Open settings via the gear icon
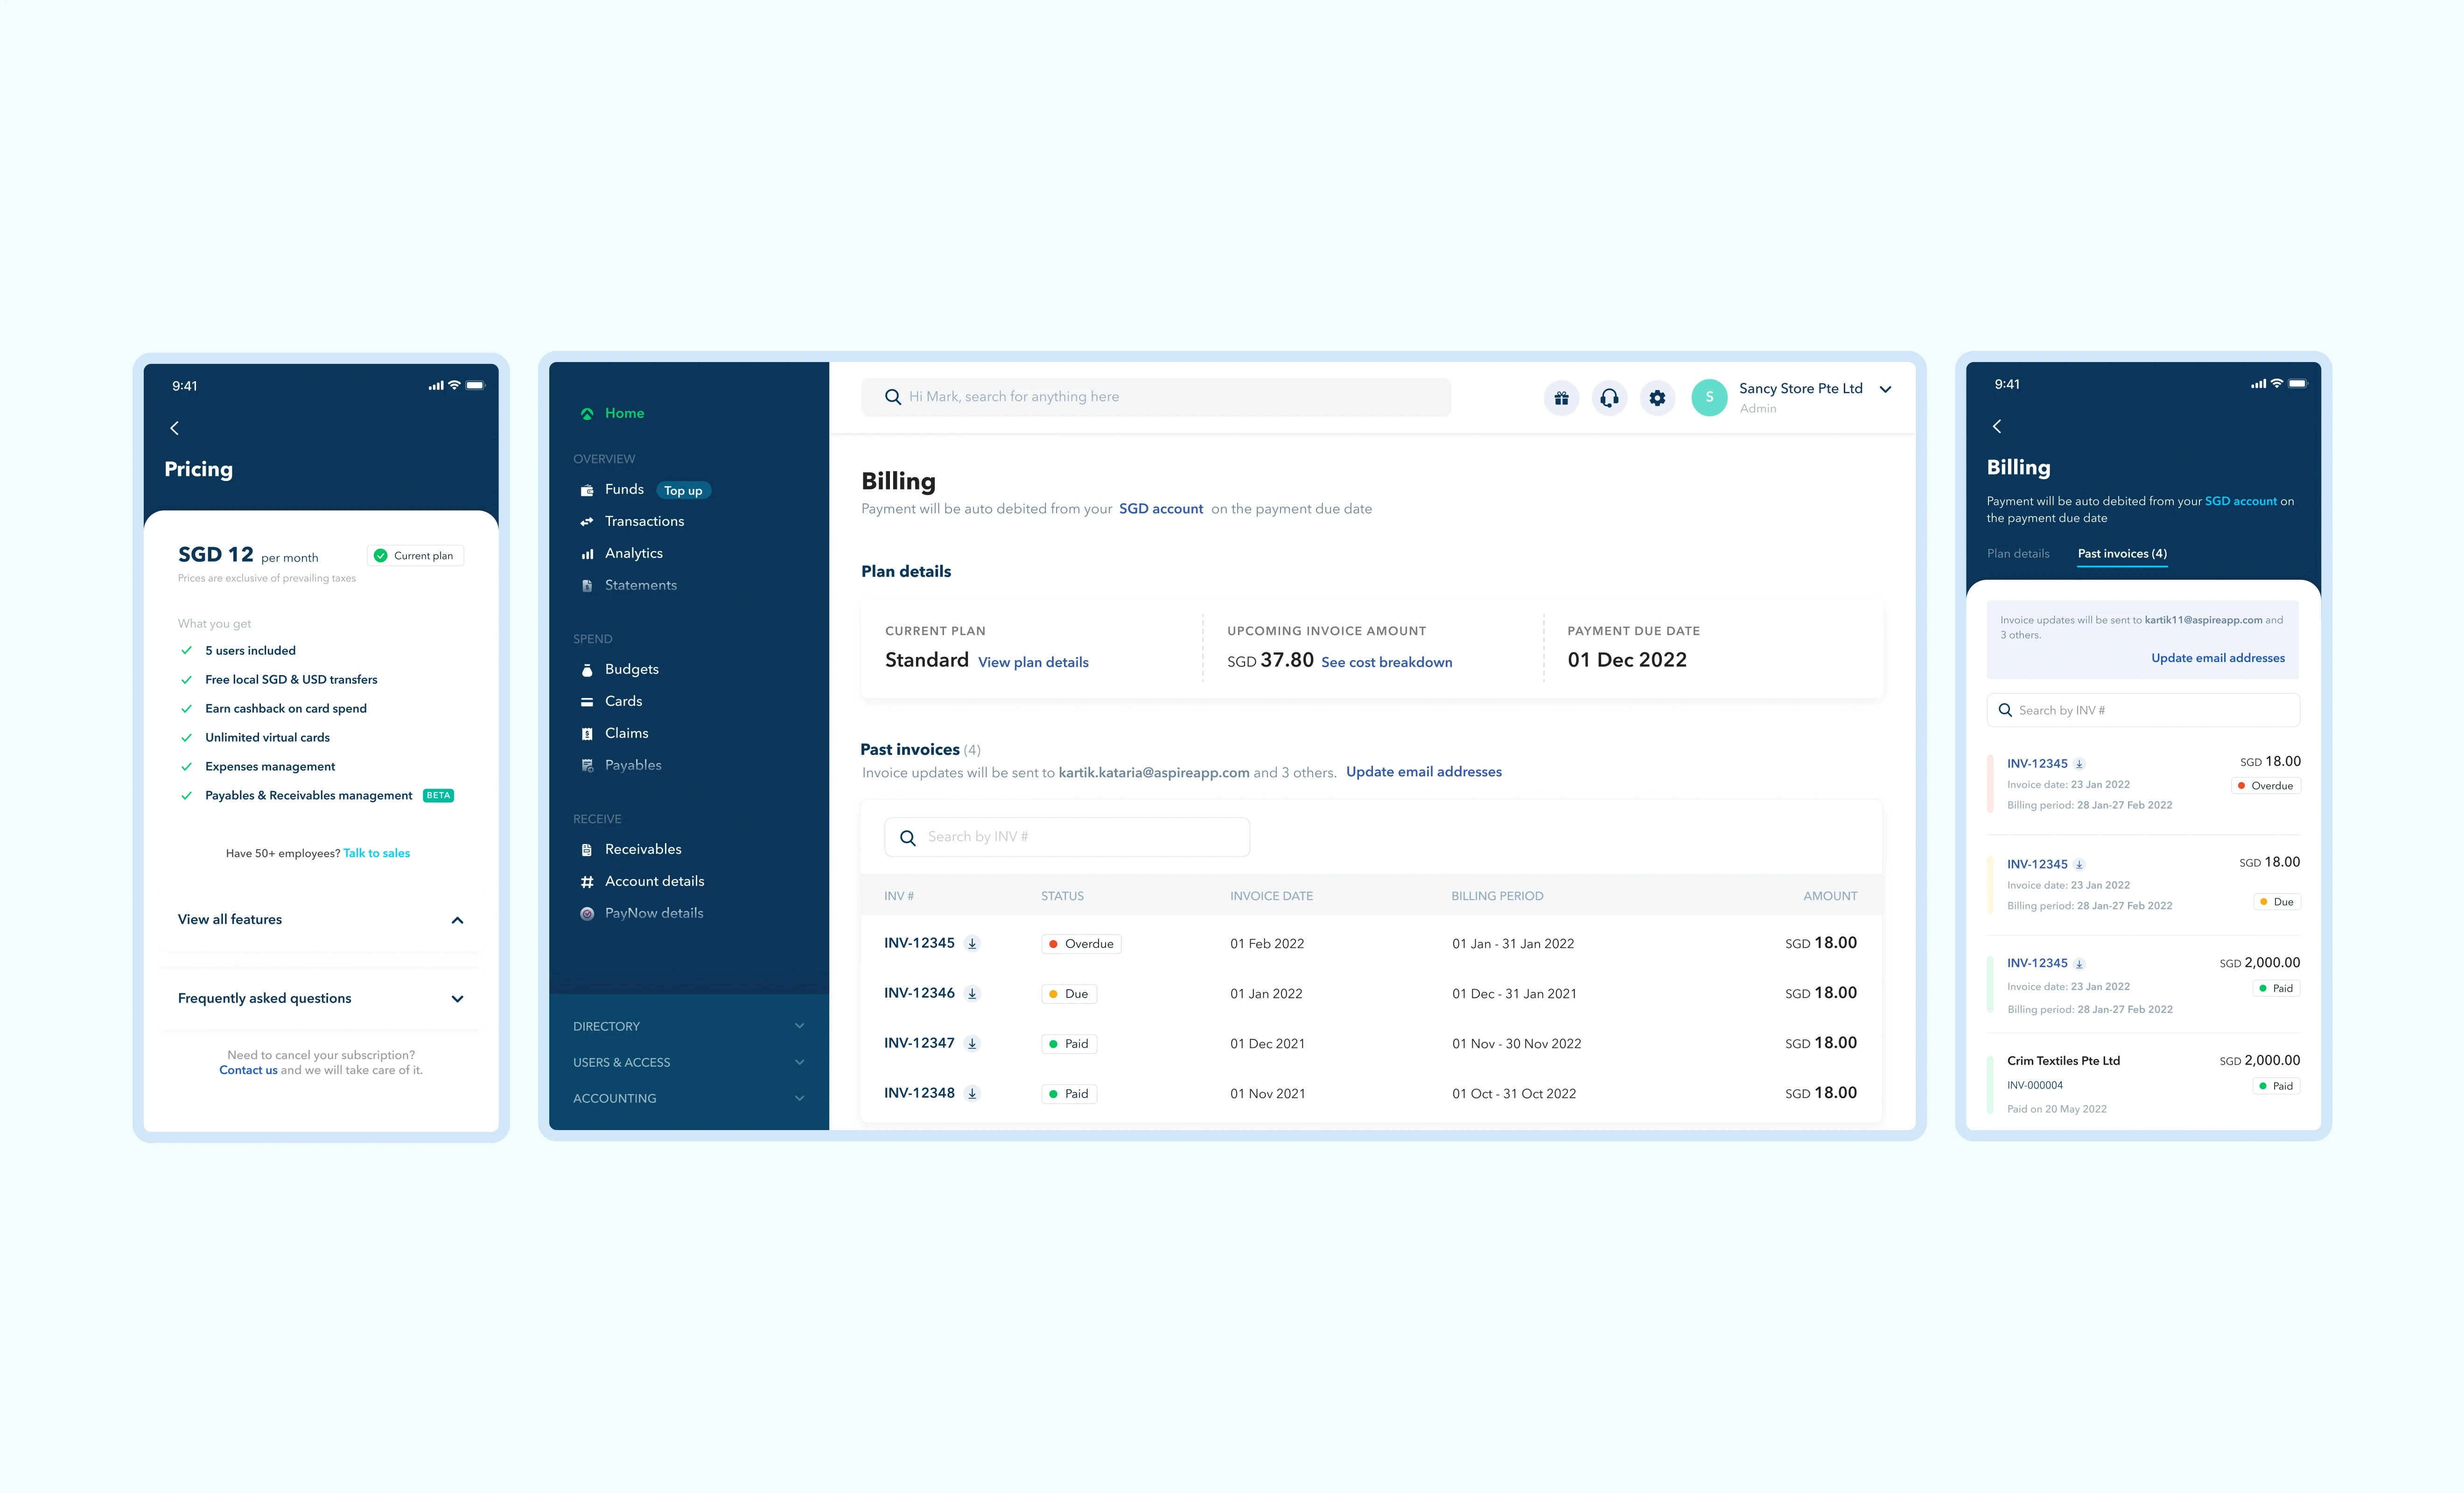The width and height of the screenshot is (2464, 1493). coord(1657,398)
